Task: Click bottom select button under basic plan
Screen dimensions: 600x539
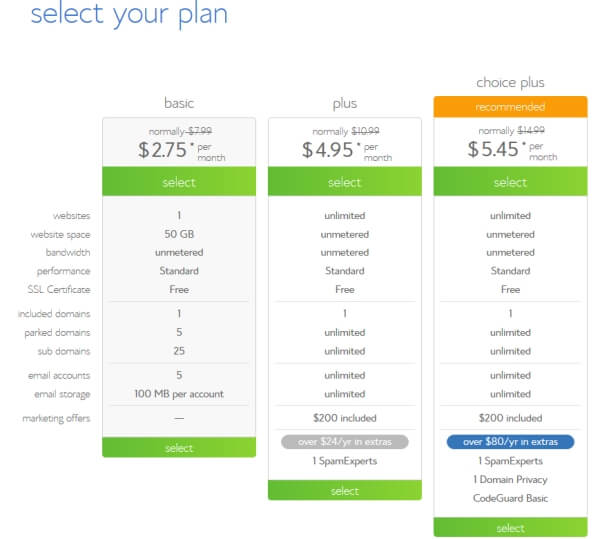Action: [x=179, y=448]
